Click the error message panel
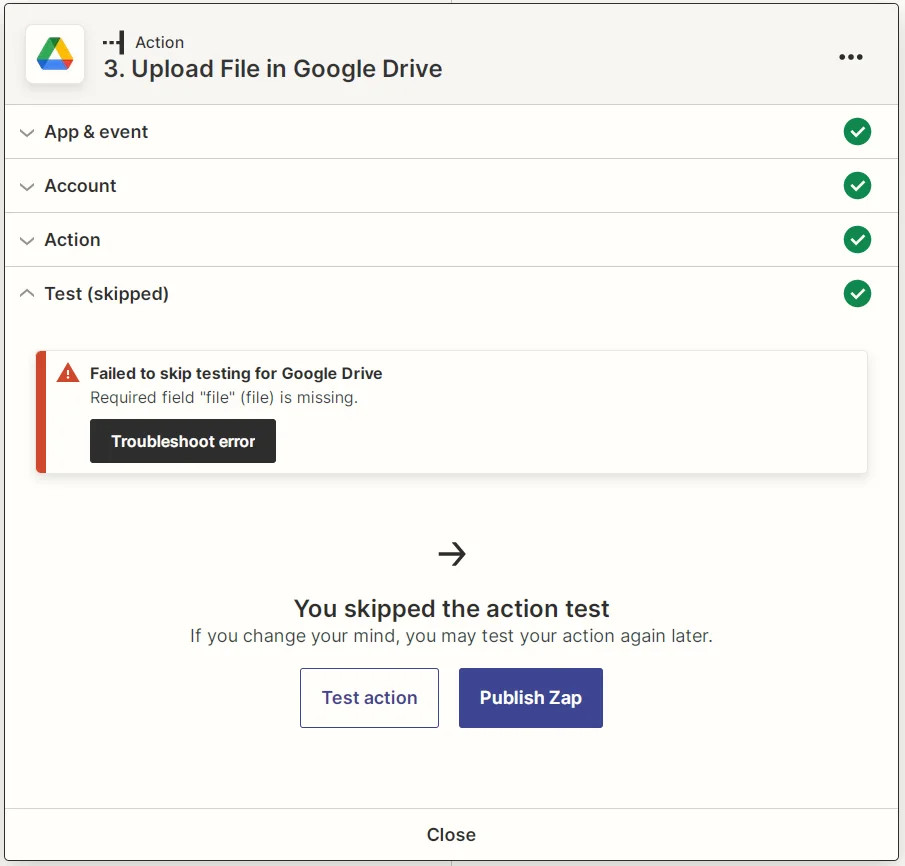This screenshot has height=866, width=905. [x=452, y=410]
